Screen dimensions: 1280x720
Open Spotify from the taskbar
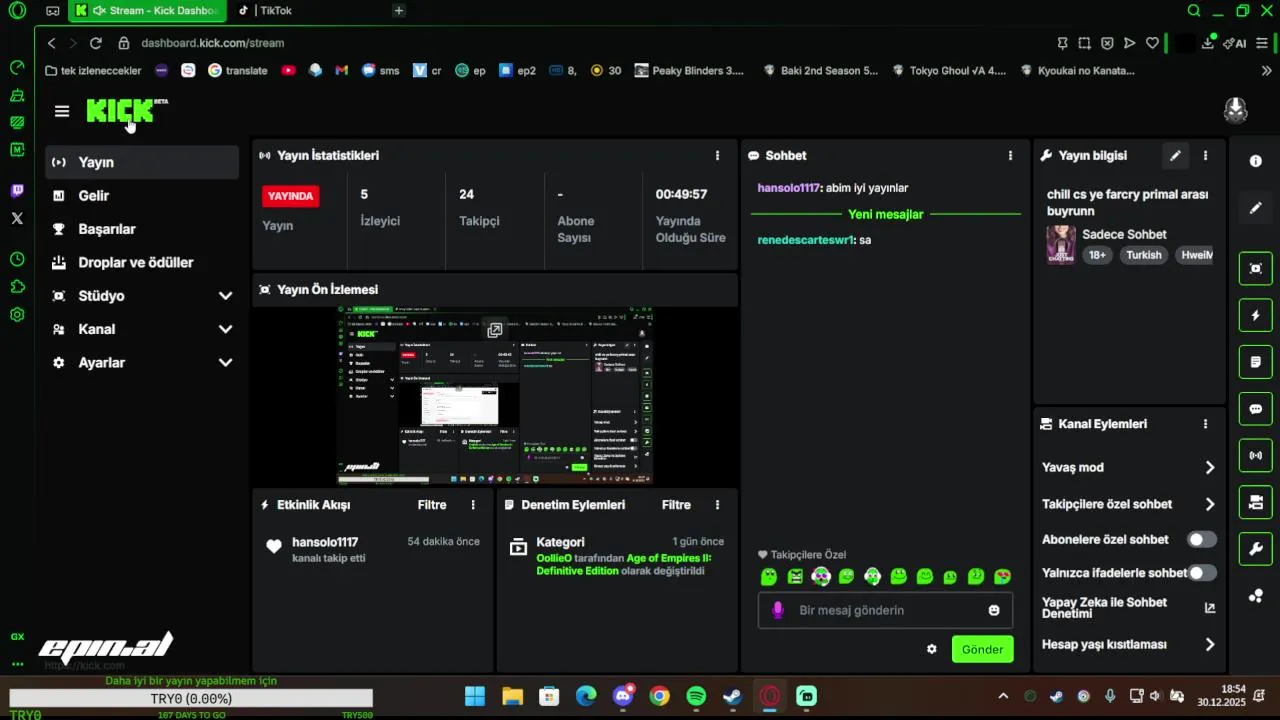pyautogui.click(x=697, y=696)
